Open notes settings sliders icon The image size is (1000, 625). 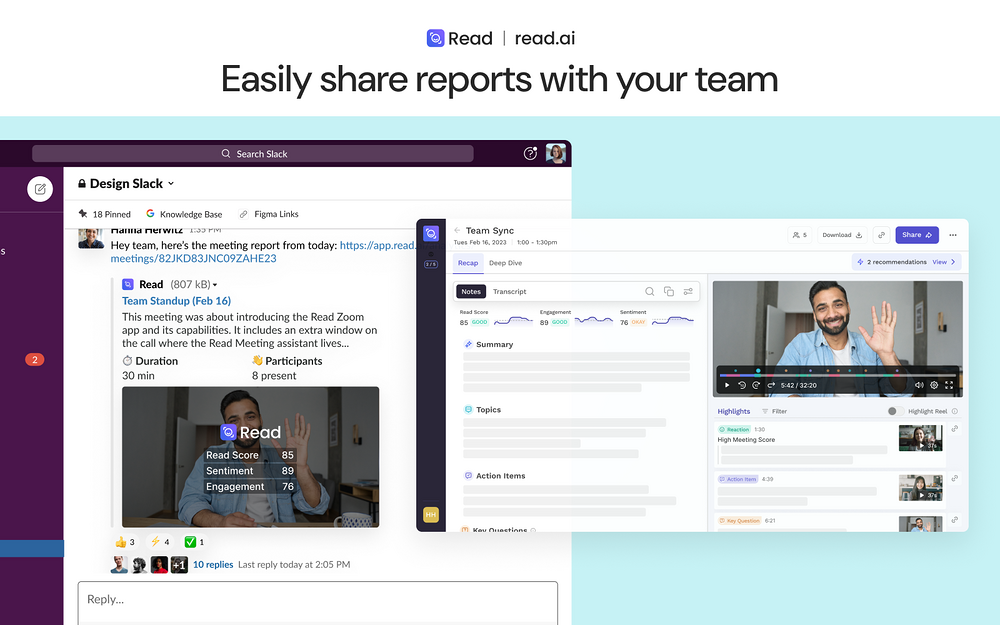(x=688, y=291)
